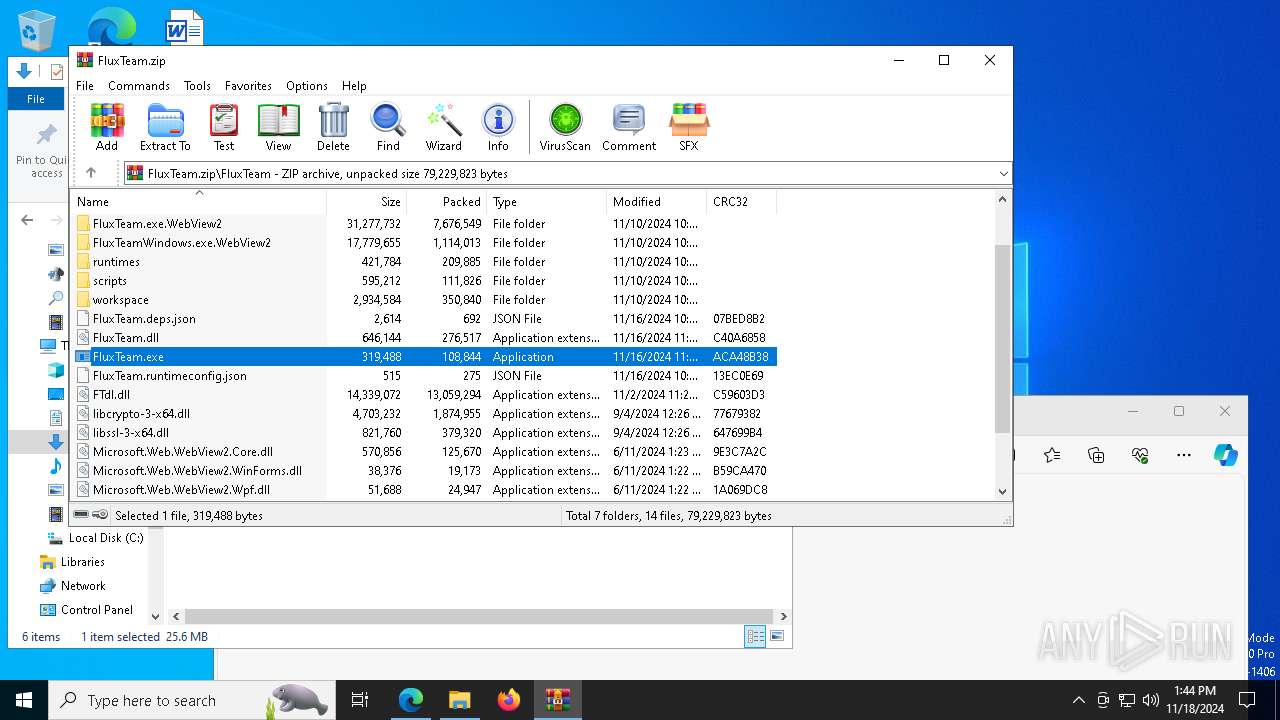Open the Comment tool

tap(629, 127)
